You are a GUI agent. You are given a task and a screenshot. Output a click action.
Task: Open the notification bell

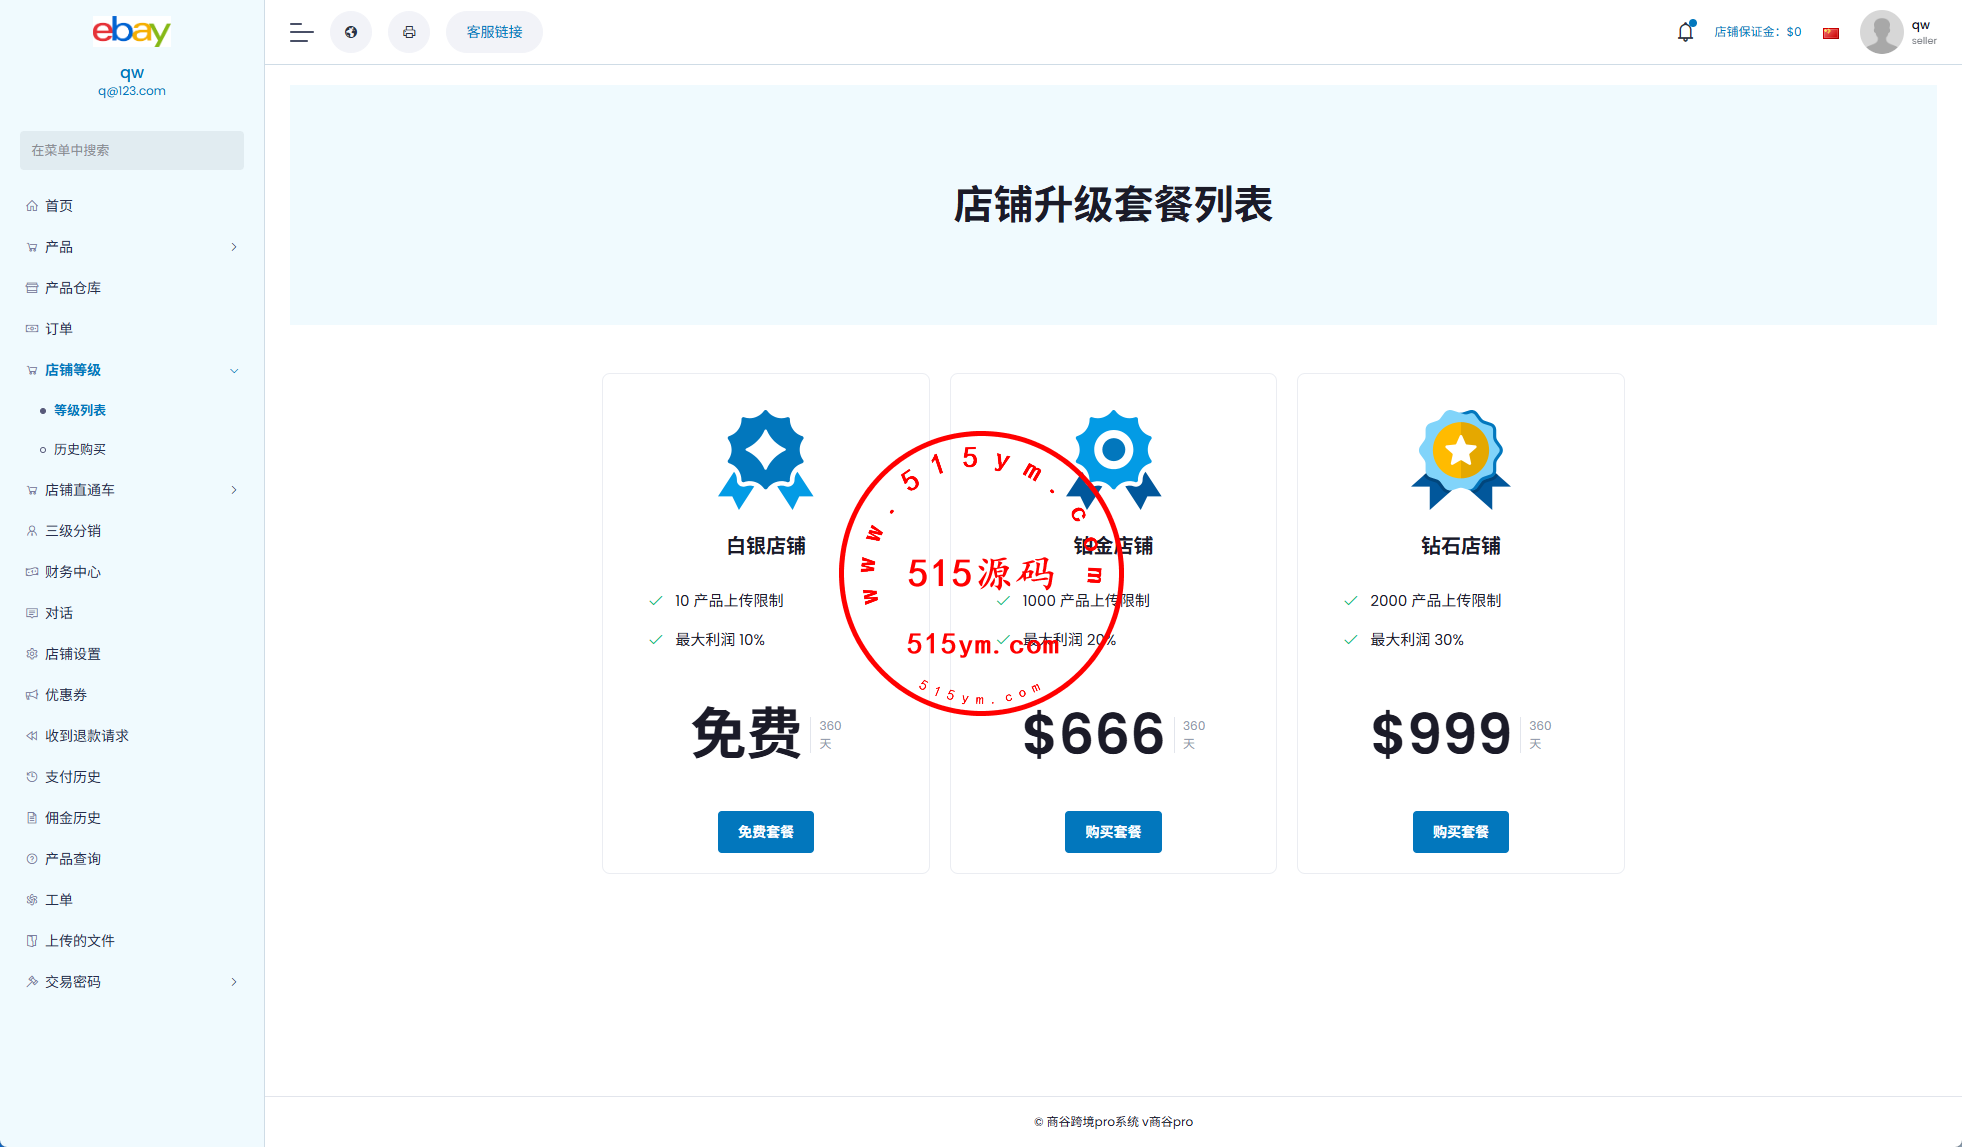tap(1685, 32)
